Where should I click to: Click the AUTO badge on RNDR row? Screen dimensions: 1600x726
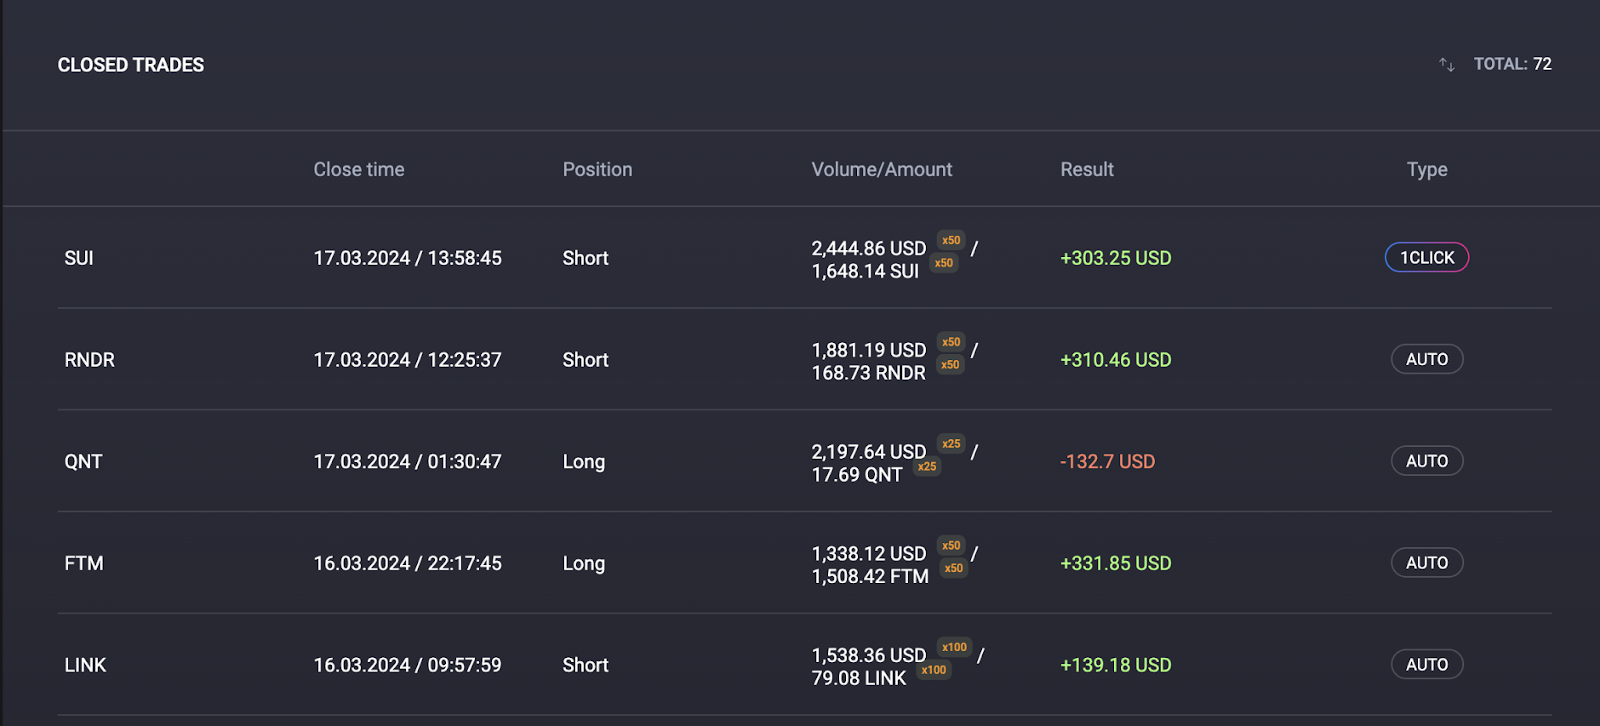[x=1426, y=359]
